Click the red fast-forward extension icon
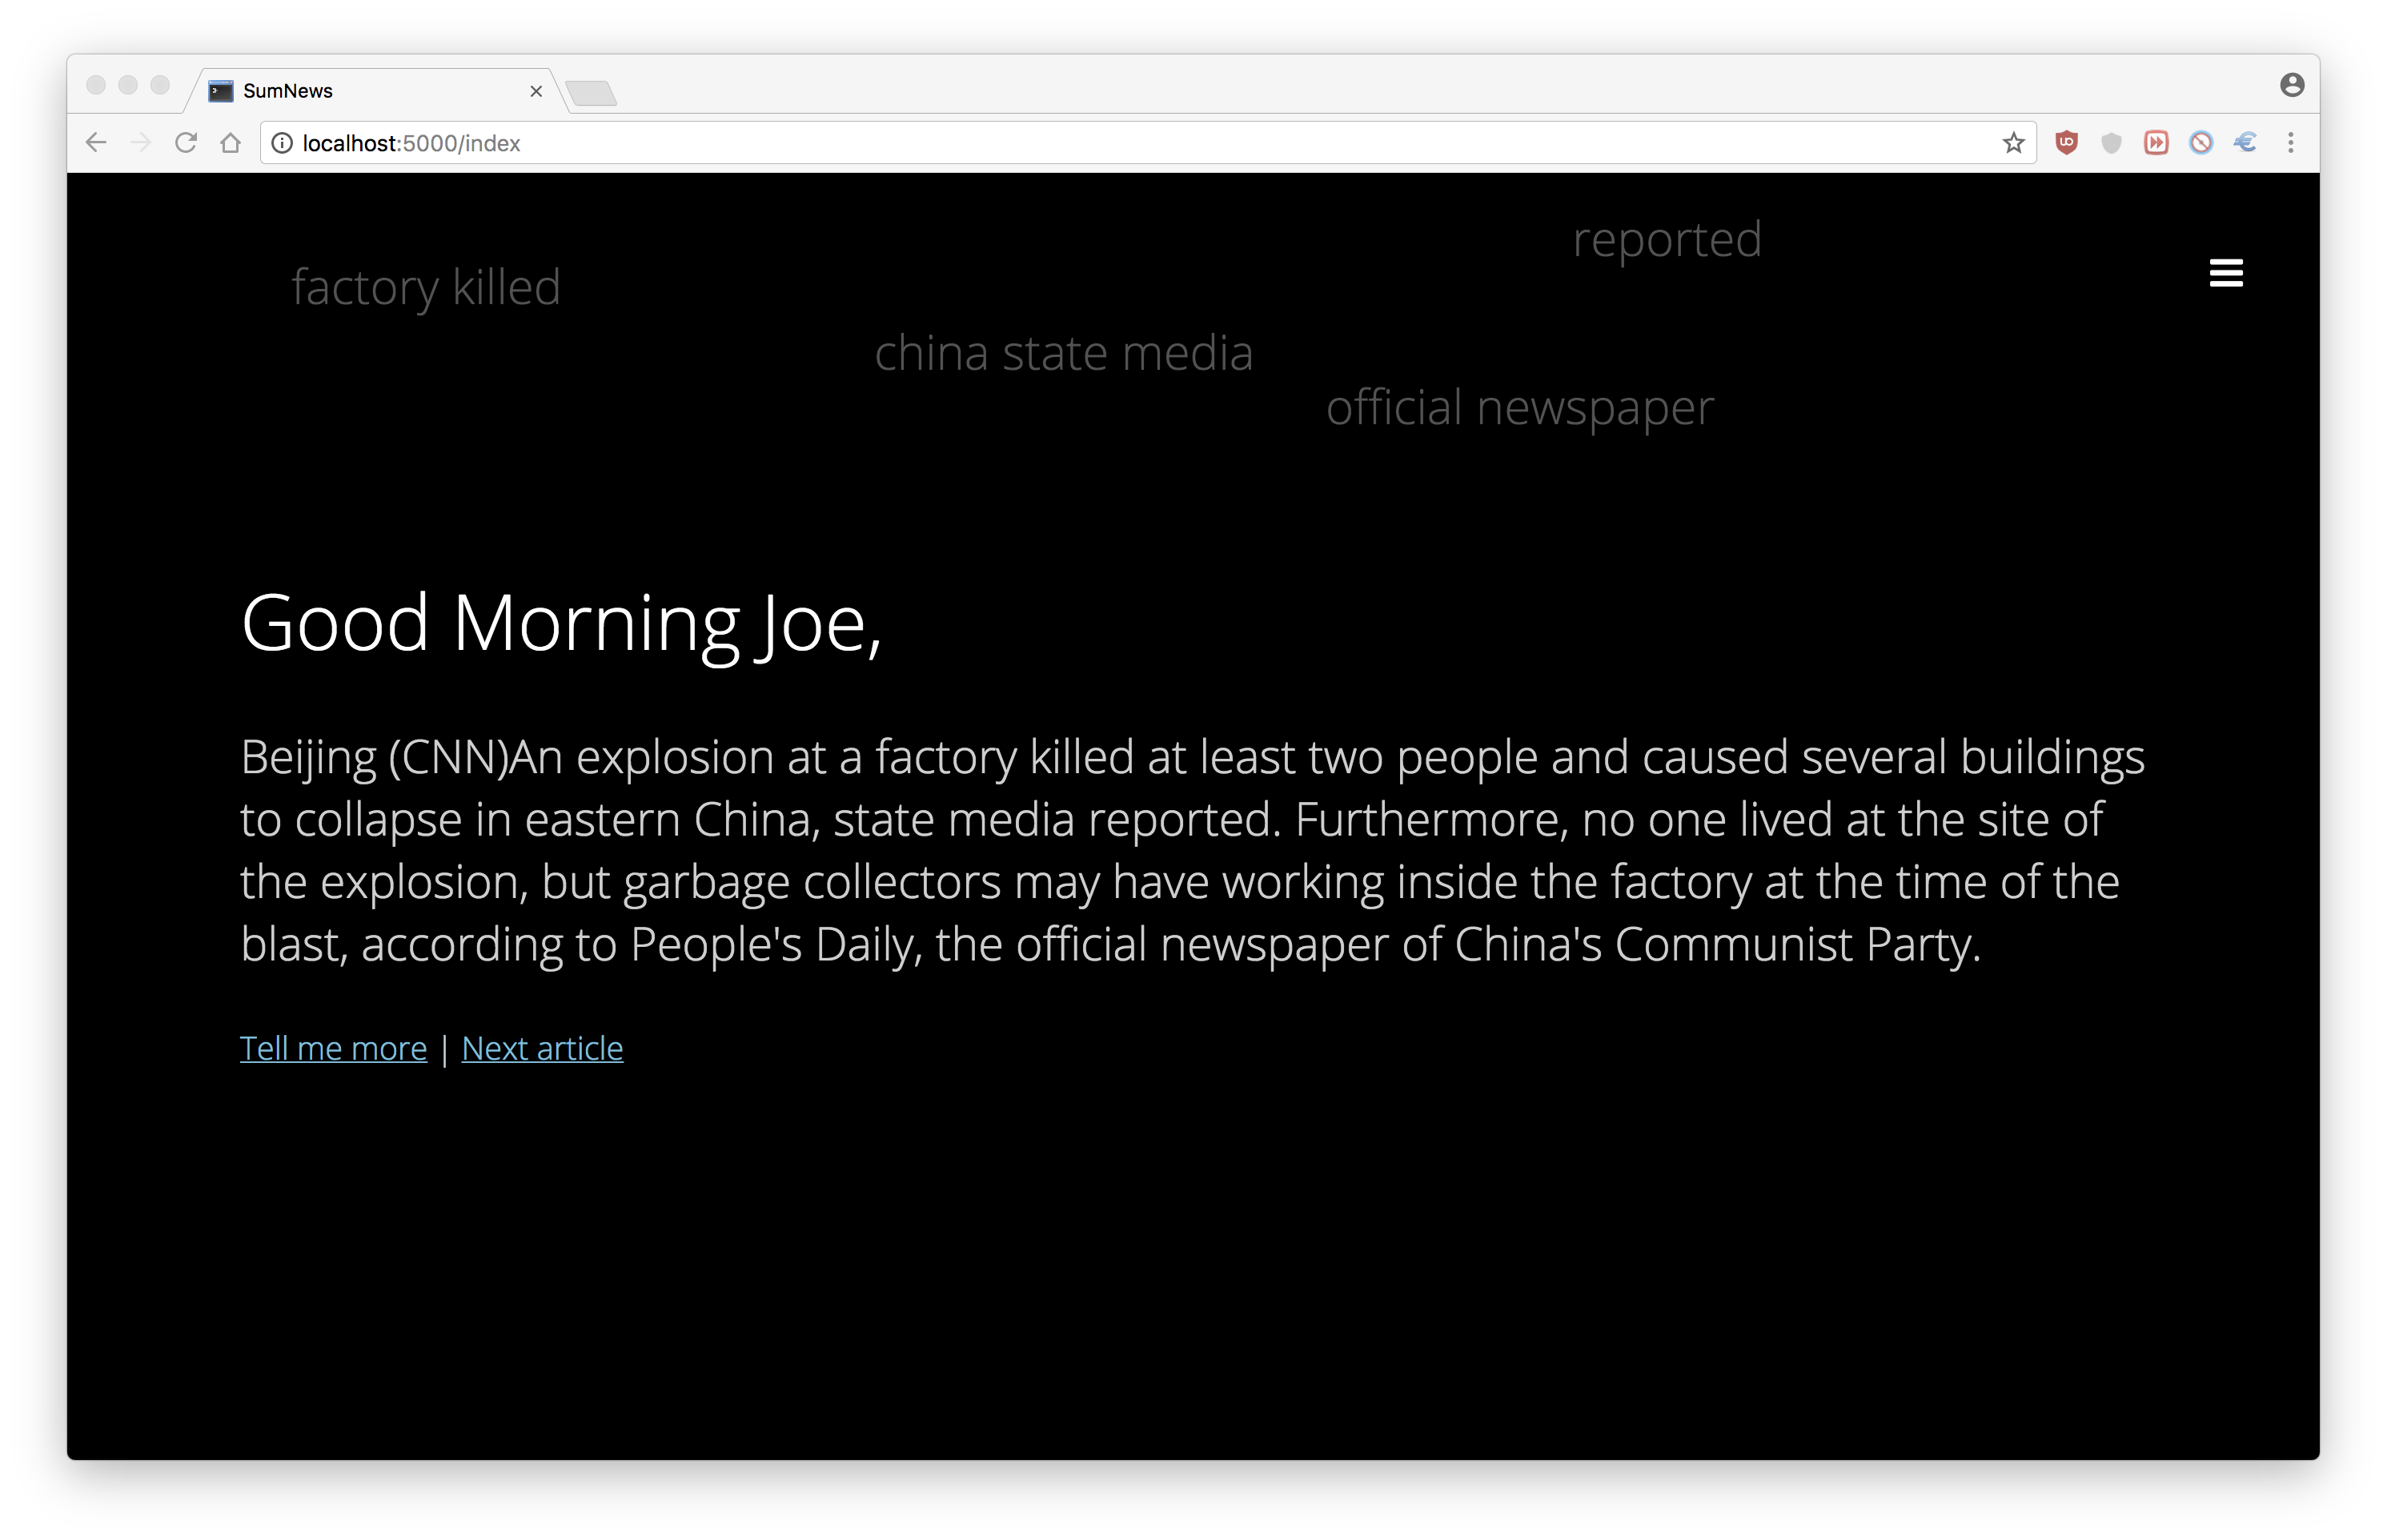The image size is (2387, 1540). coord(2155,143)
